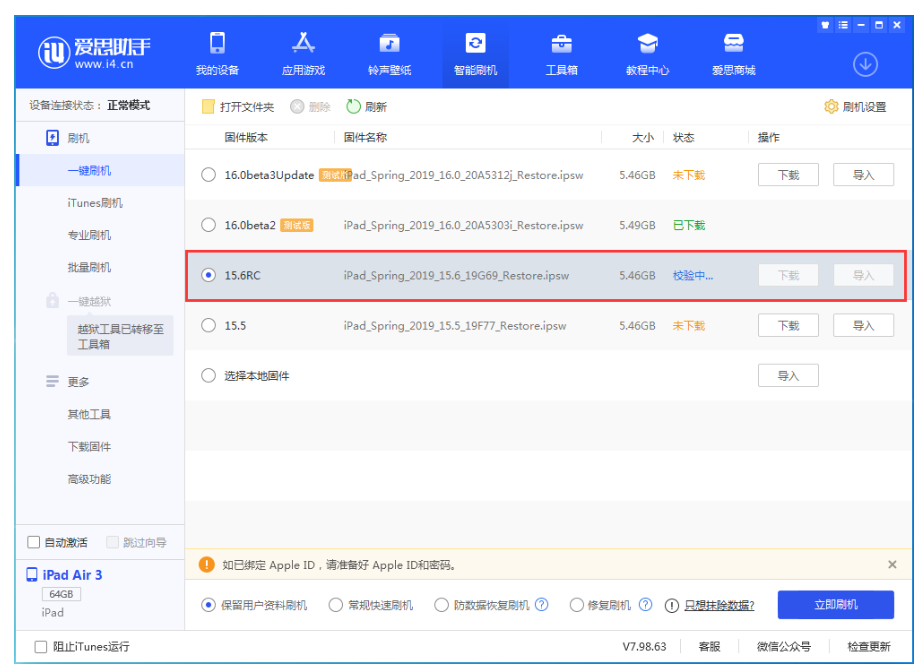Click the download manager arrow icon
The height and width of the screenshot is (670, 919).
865,65
